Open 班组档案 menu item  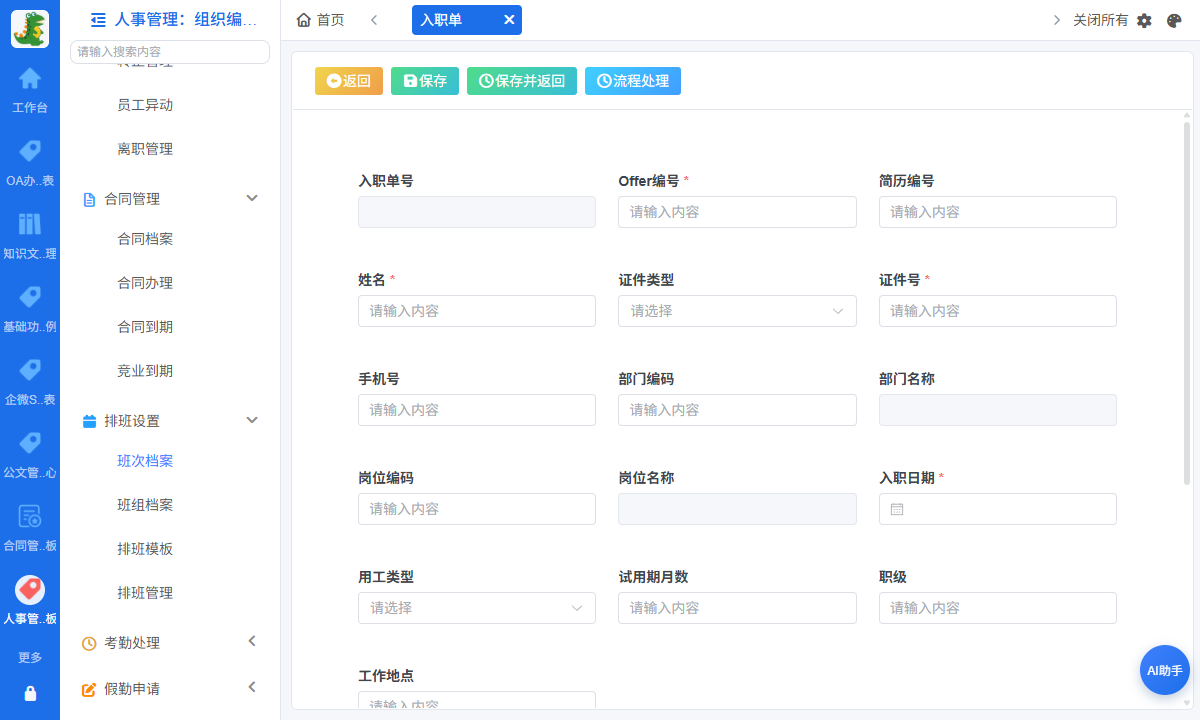[145, 505]
